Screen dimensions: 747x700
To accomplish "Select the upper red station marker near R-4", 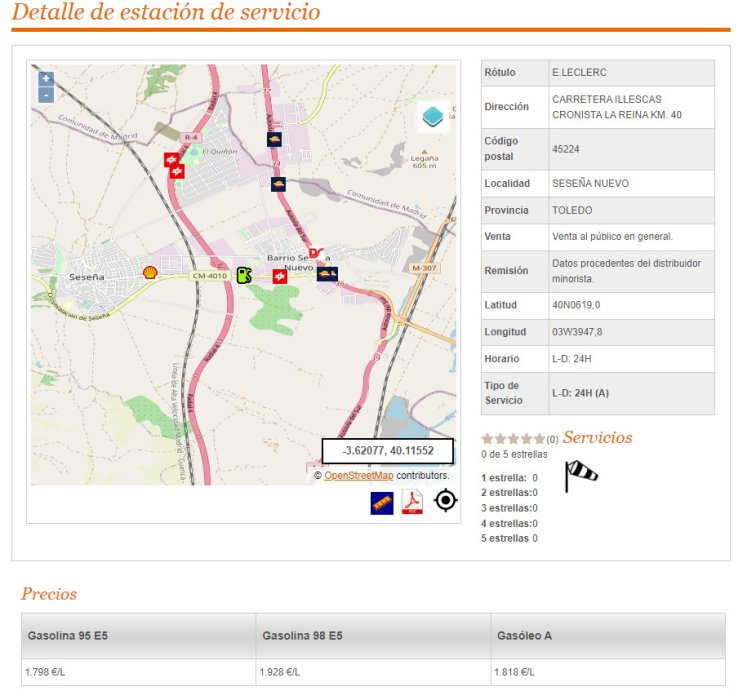I will point(171,159).
